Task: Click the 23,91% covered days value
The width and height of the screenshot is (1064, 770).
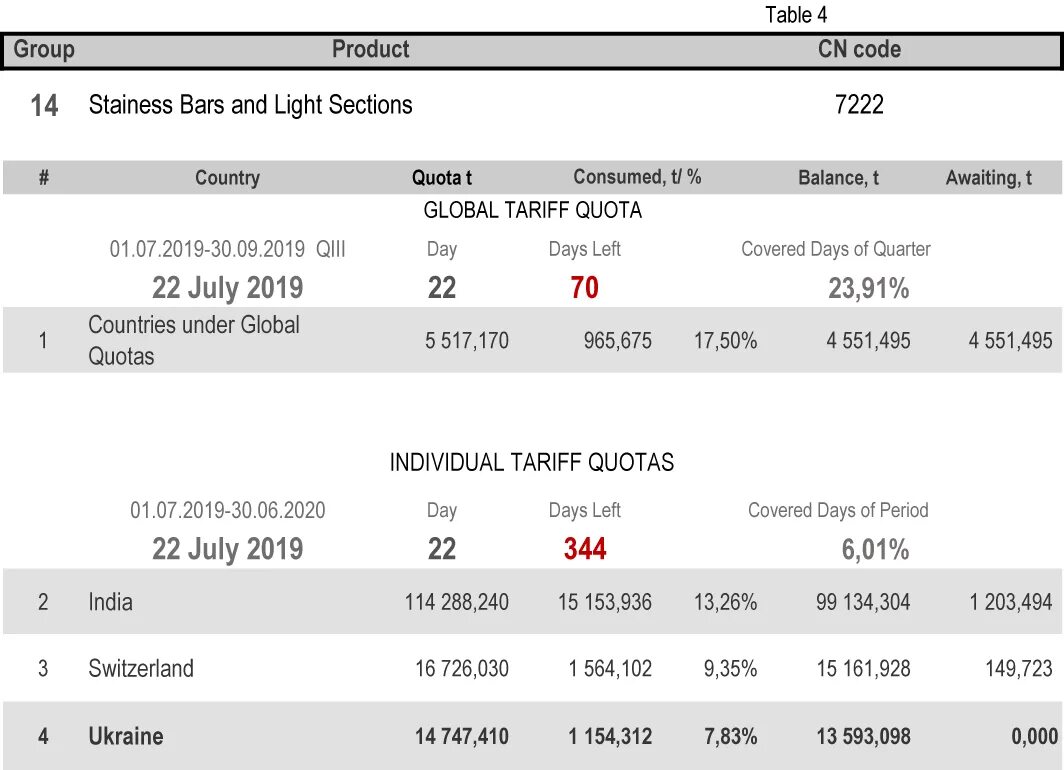Action: pos(869,289)
